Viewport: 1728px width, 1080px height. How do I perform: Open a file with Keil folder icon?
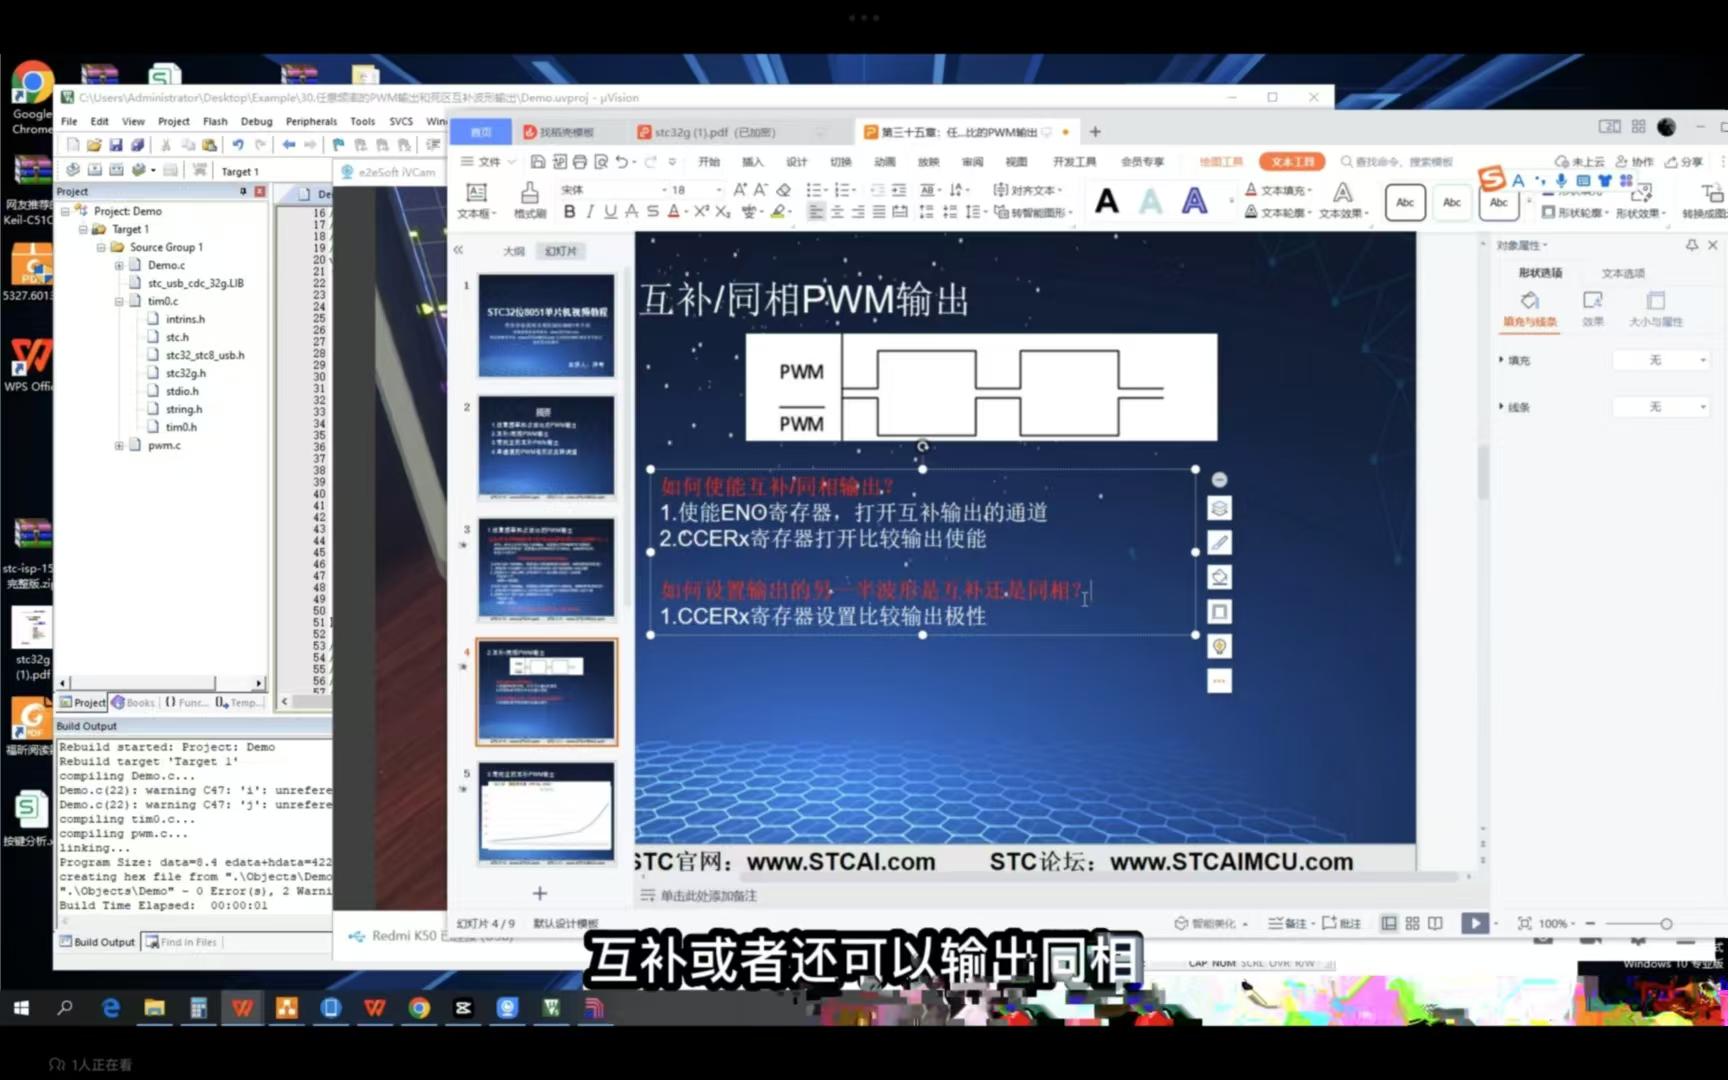tap(93, 145)
